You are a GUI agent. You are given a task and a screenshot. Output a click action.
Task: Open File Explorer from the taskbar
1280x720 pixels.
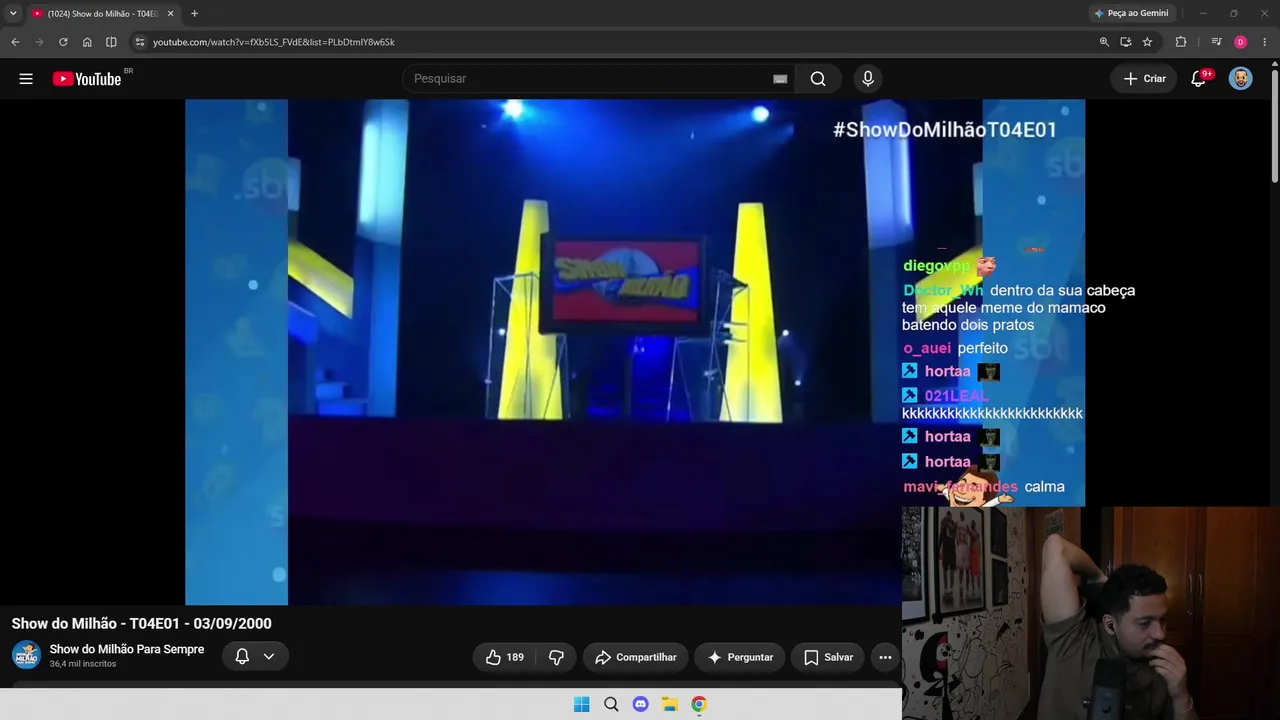670,704
